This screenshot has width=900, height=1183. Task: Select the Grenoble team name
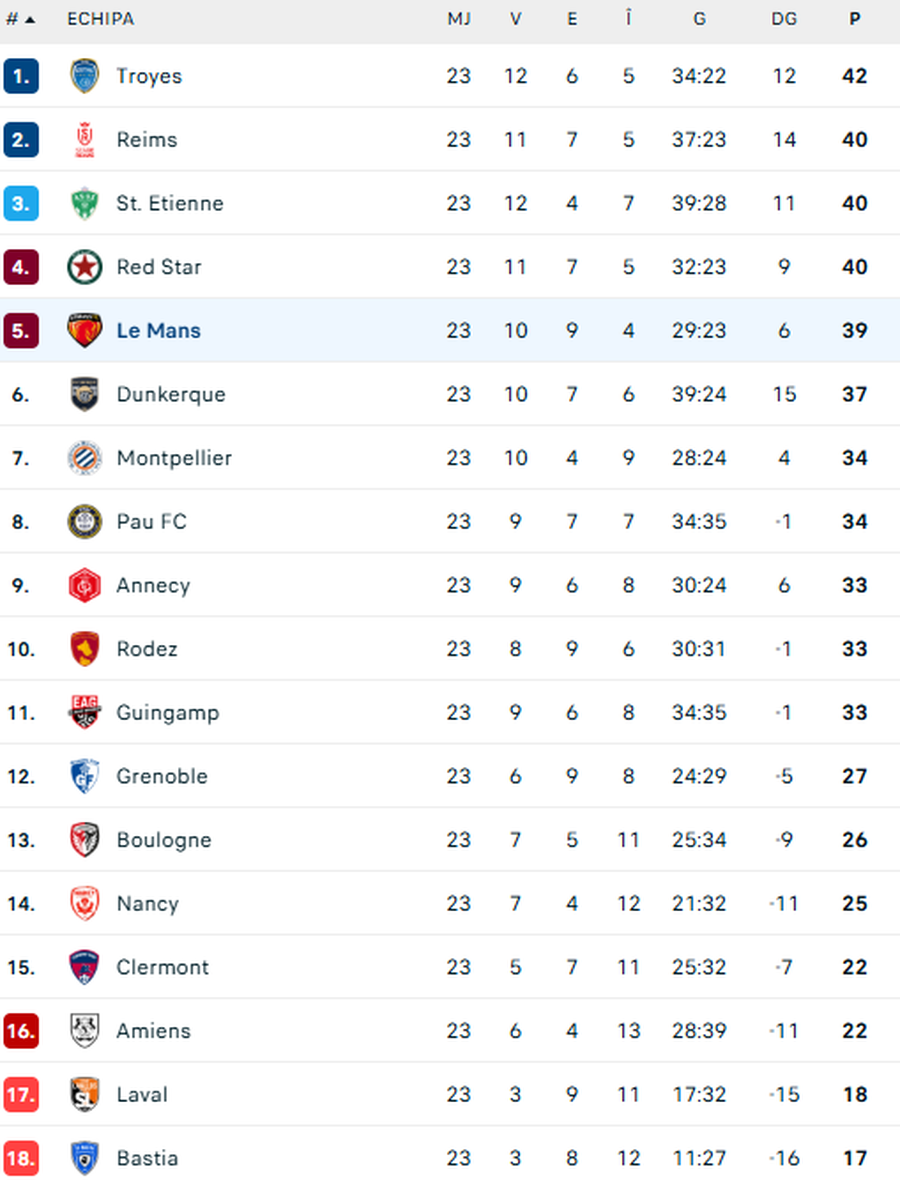click(162, 776)
